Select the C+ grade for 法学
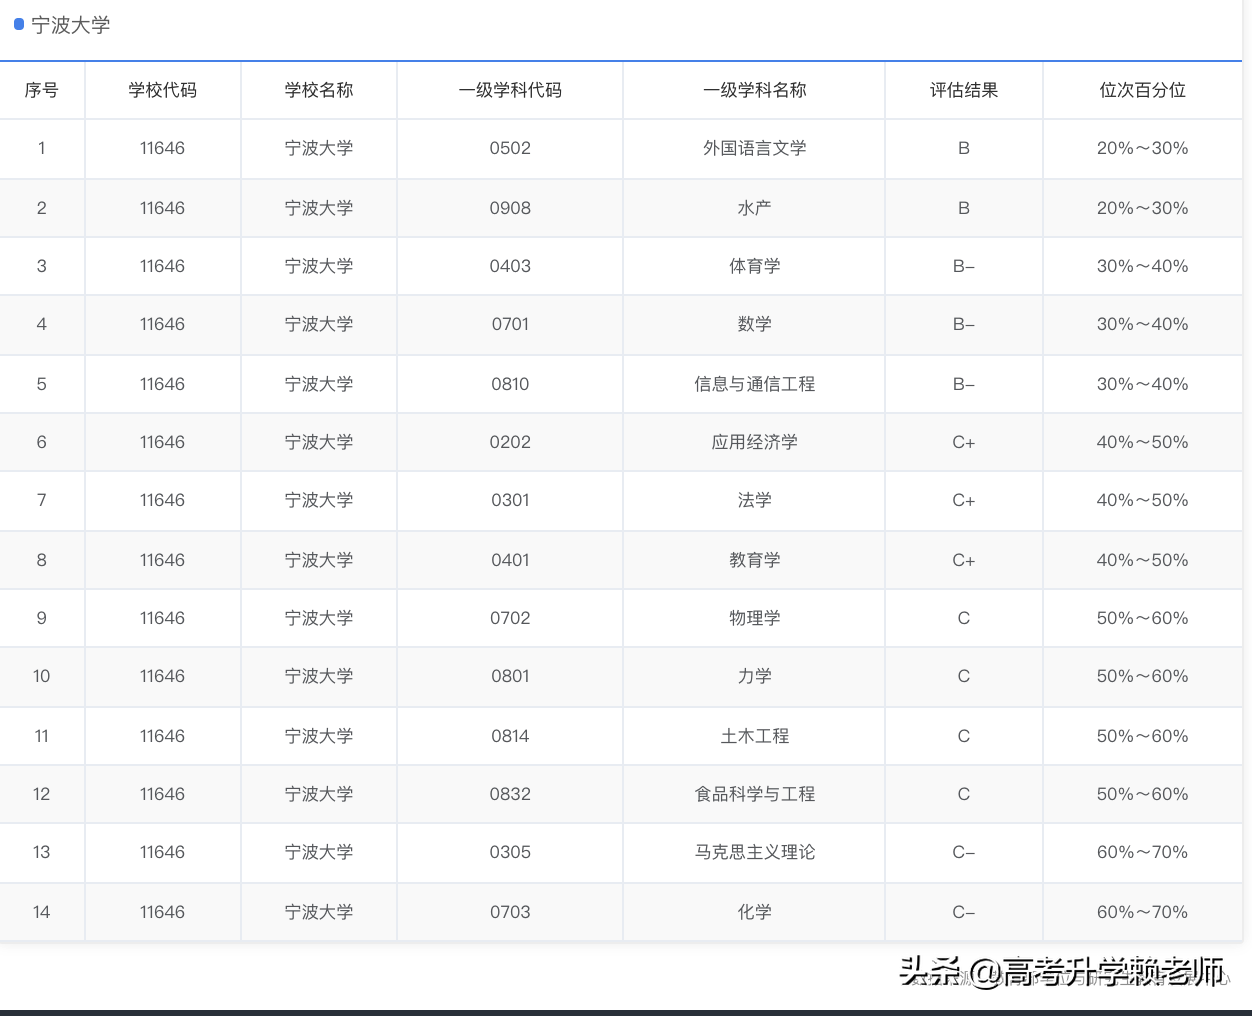Screen dimensions: 1252x1016 click(963, 500)
